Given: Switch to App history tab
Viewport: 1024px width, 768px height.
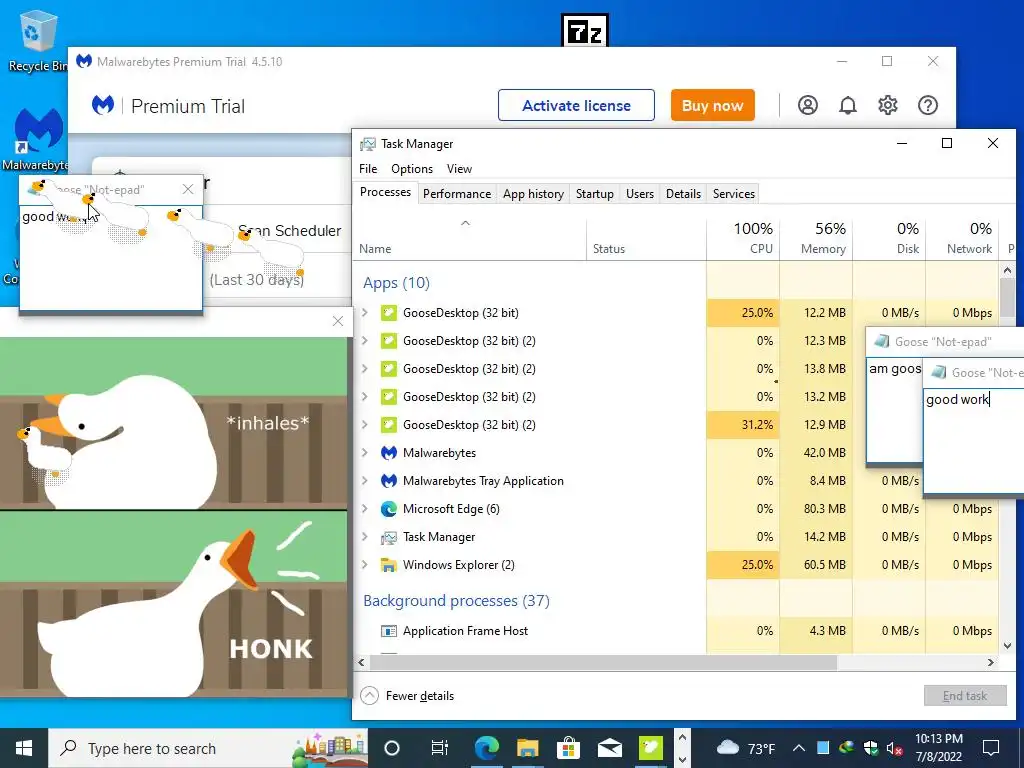Looking at the screenshot, I should [534, 194].
